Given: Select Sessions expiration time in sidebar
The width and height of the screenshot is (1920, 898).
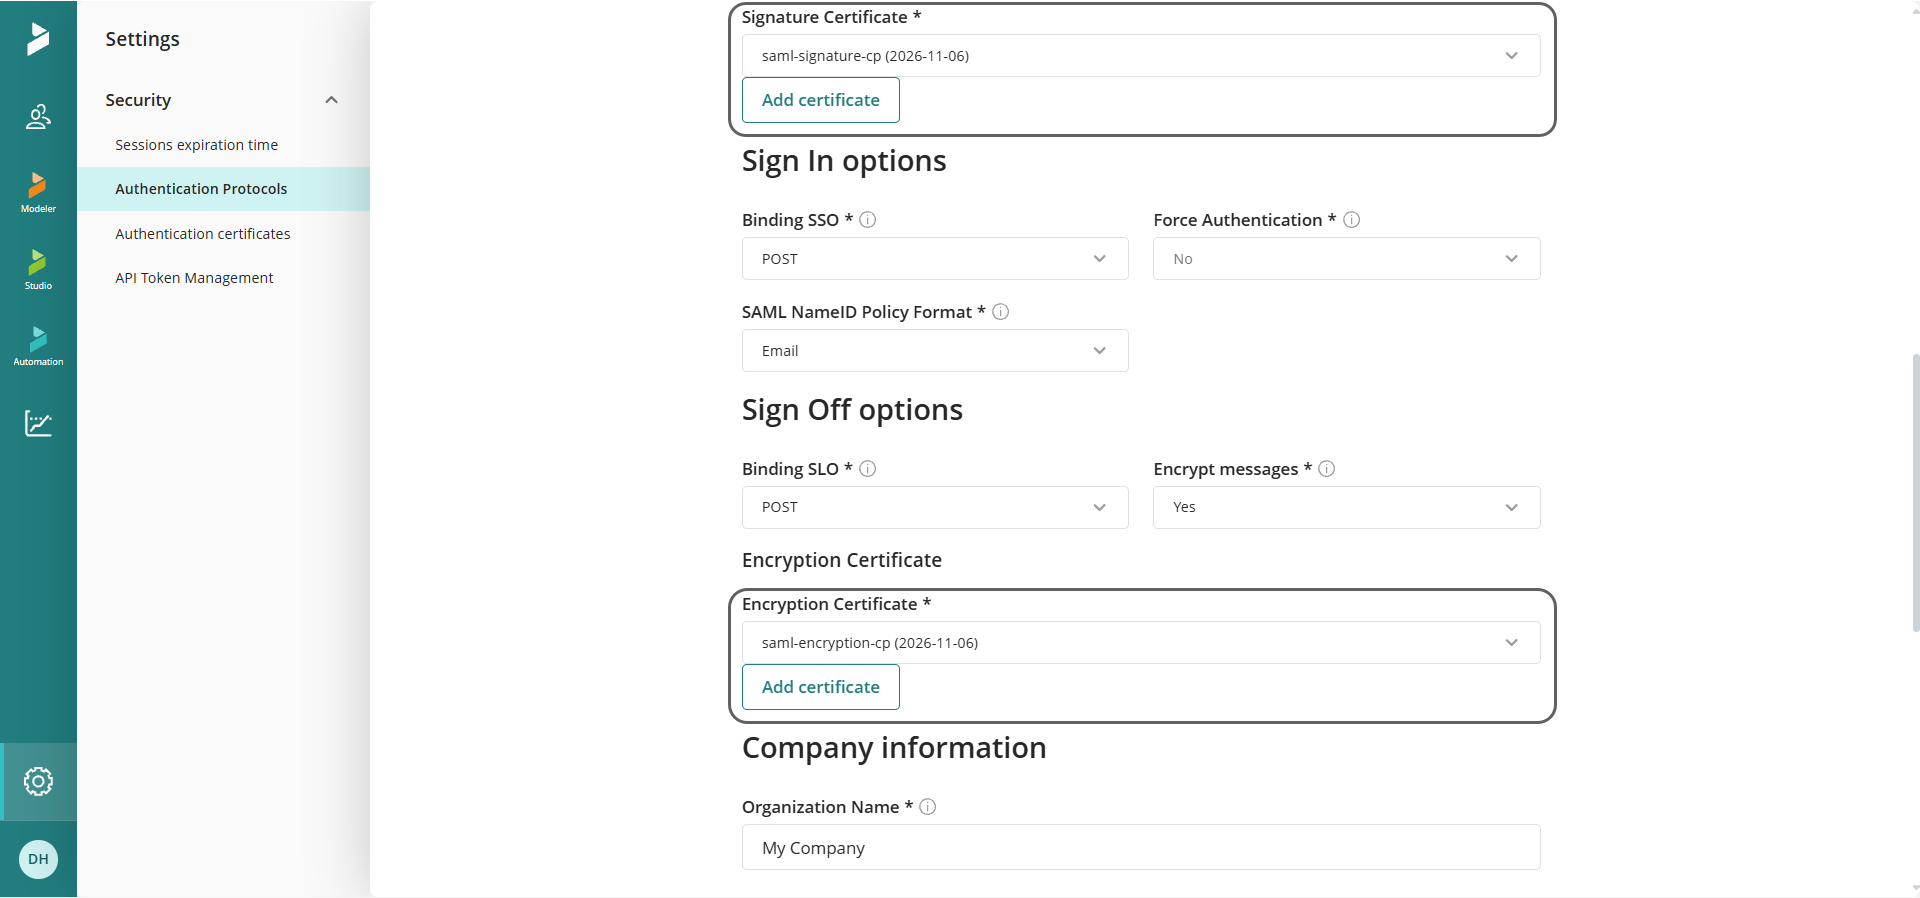Looking at the screenshot, I should 196,145.
